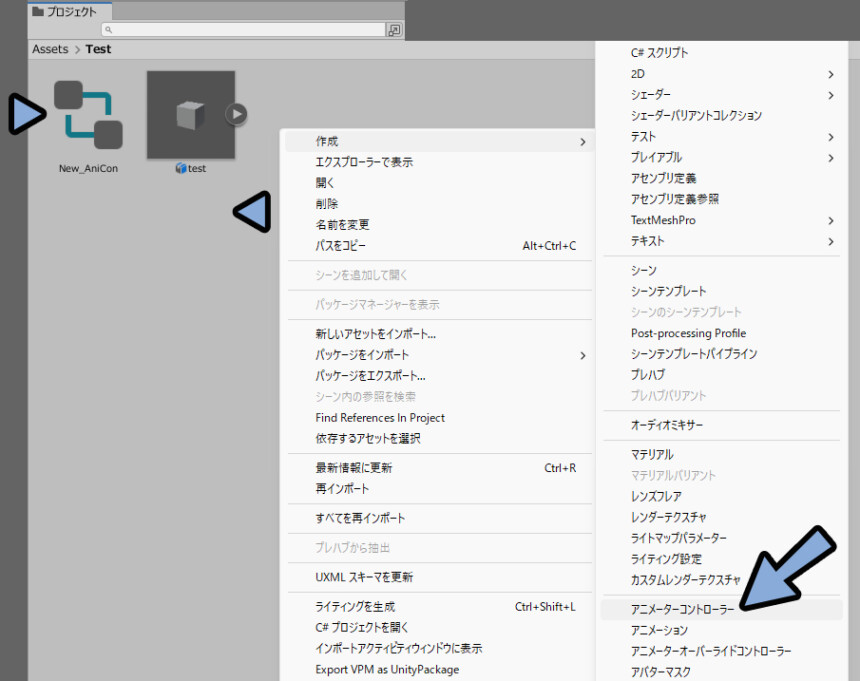Go to the Test breadcrumb folder
Viewport: 860px width, 681px height.
pyautogui.click(x=98, y=49)
